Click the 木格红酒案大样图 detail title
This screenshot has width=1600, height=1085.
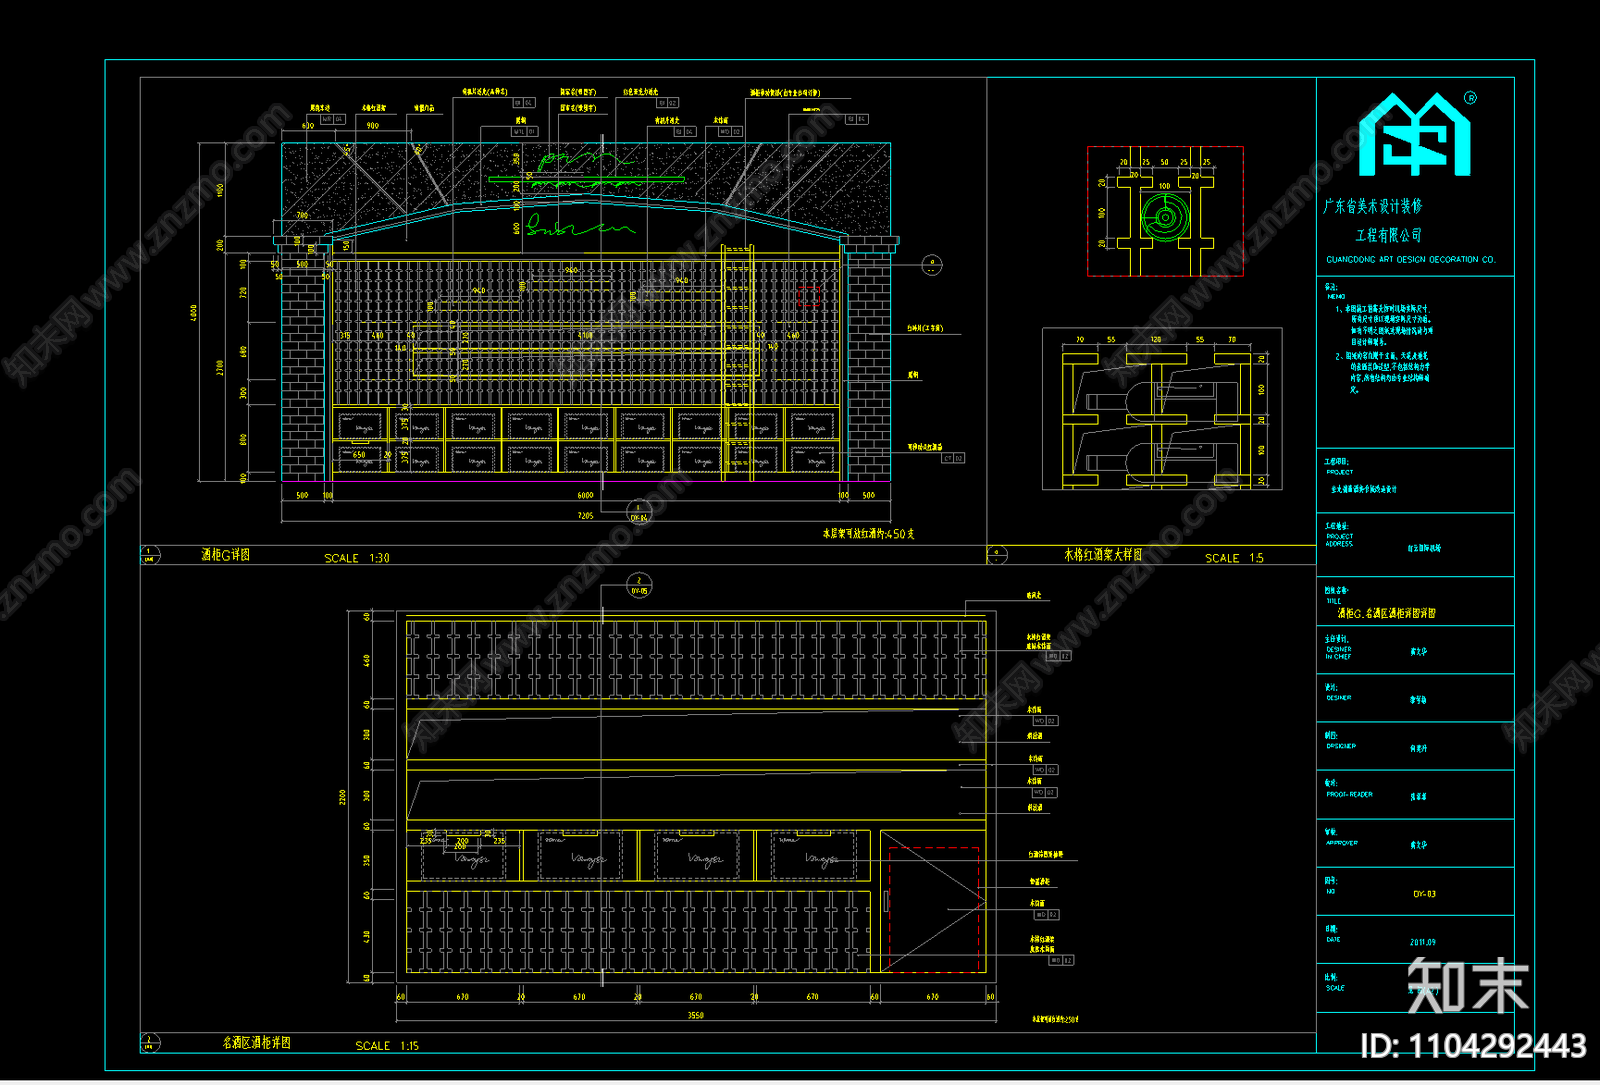point(1103,554)
